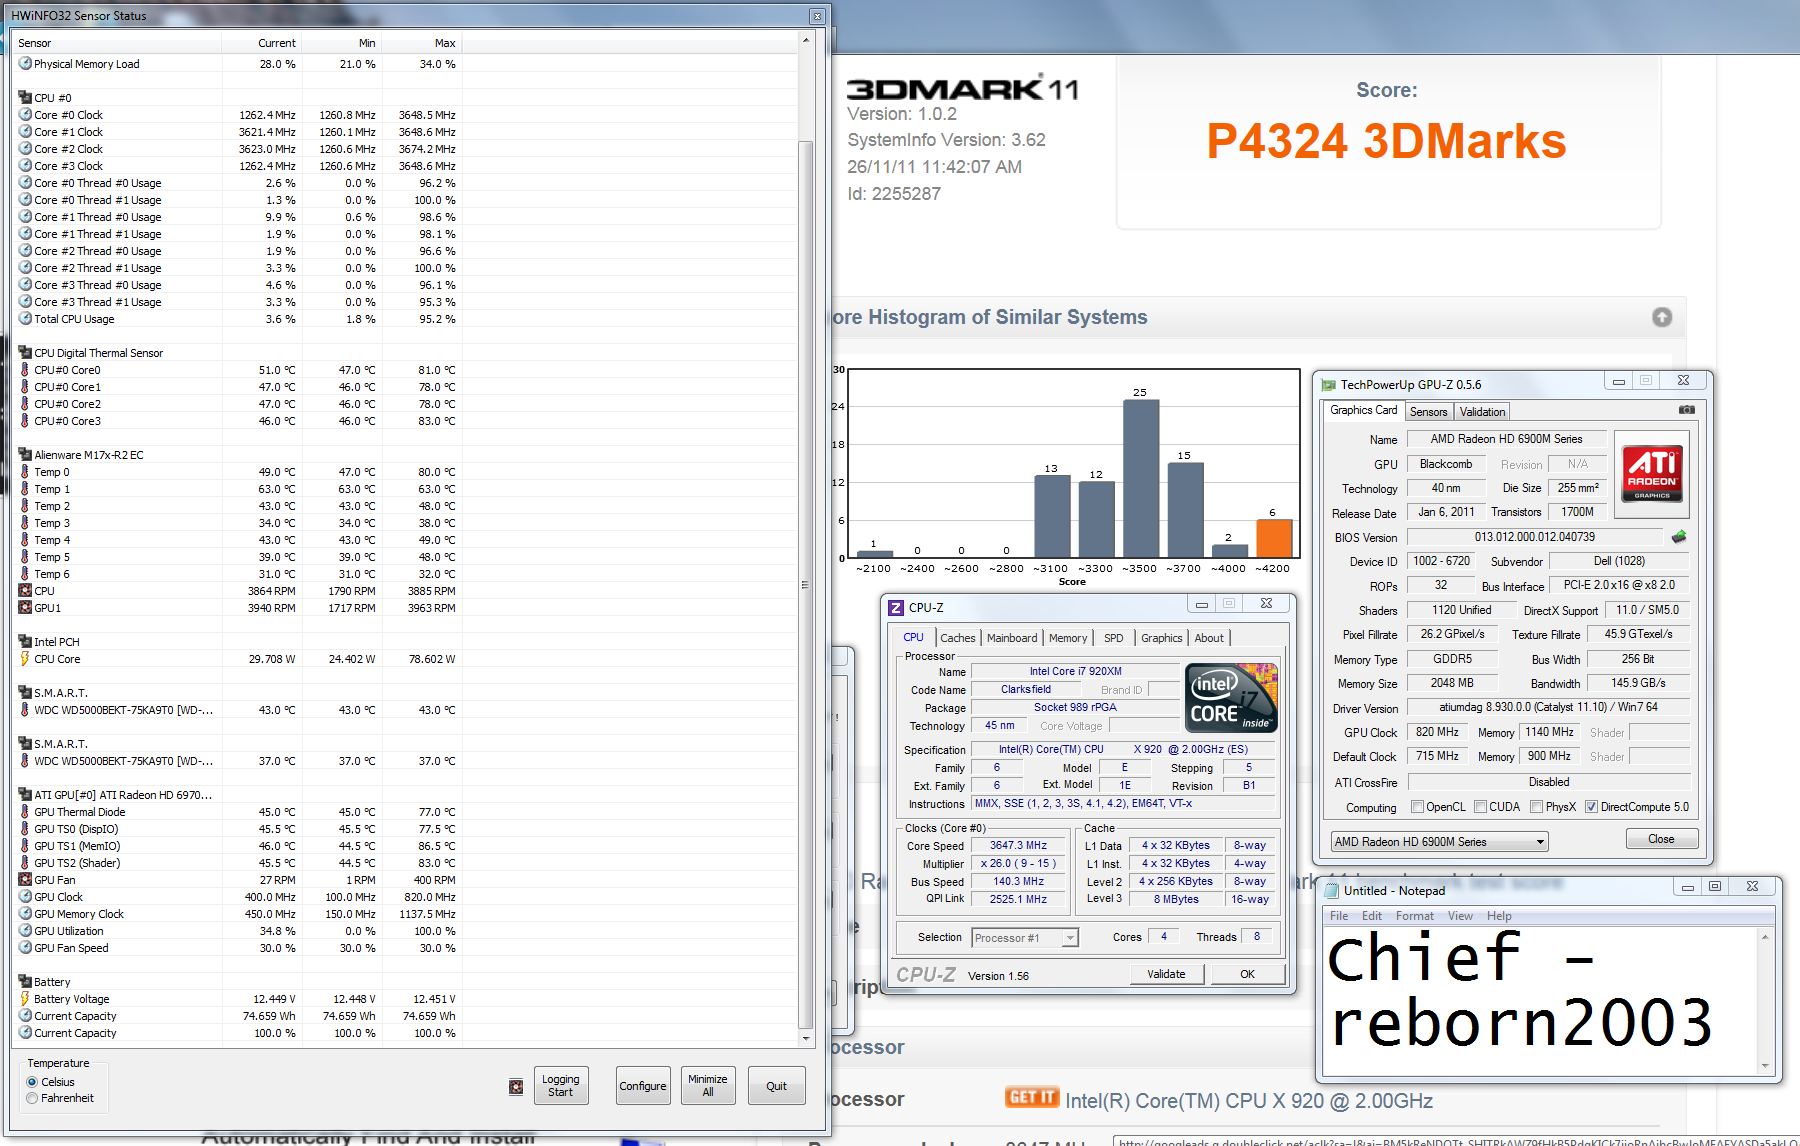Click the GPU-Z screenshot camera icon
This screenshot has width=1800, height=1146.
point(1687,410)
